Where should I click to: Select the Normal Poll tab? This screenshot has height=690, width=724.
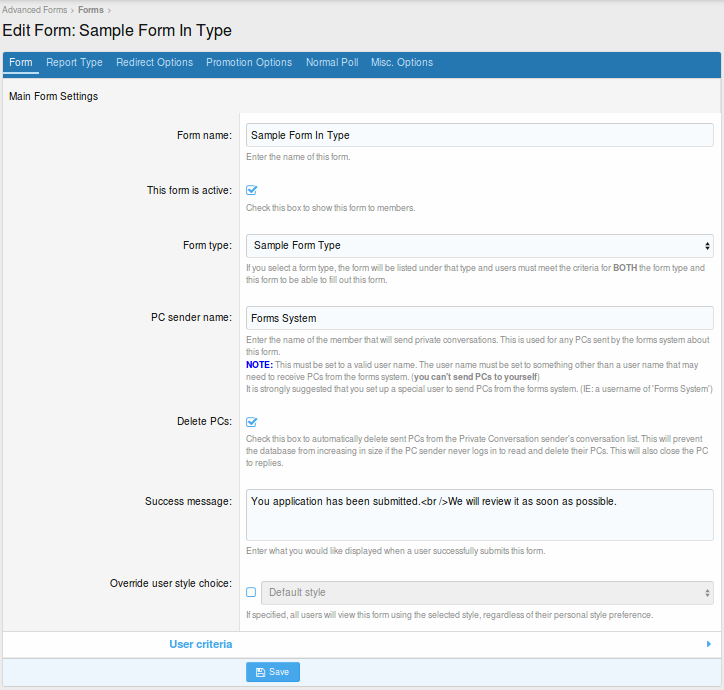click(331, 62)
